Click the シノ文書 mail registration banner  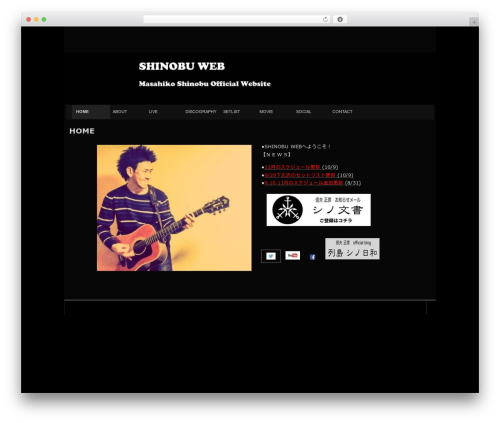[x=319, y=210]
